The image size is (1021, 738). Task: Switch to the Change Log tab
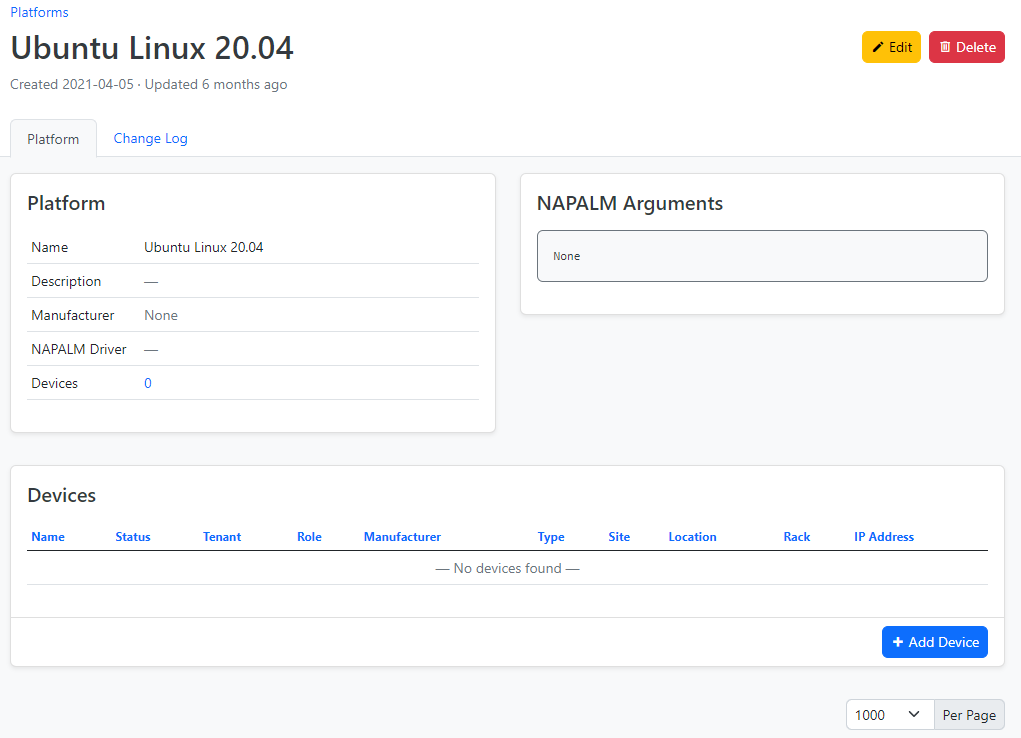(150, 138)
